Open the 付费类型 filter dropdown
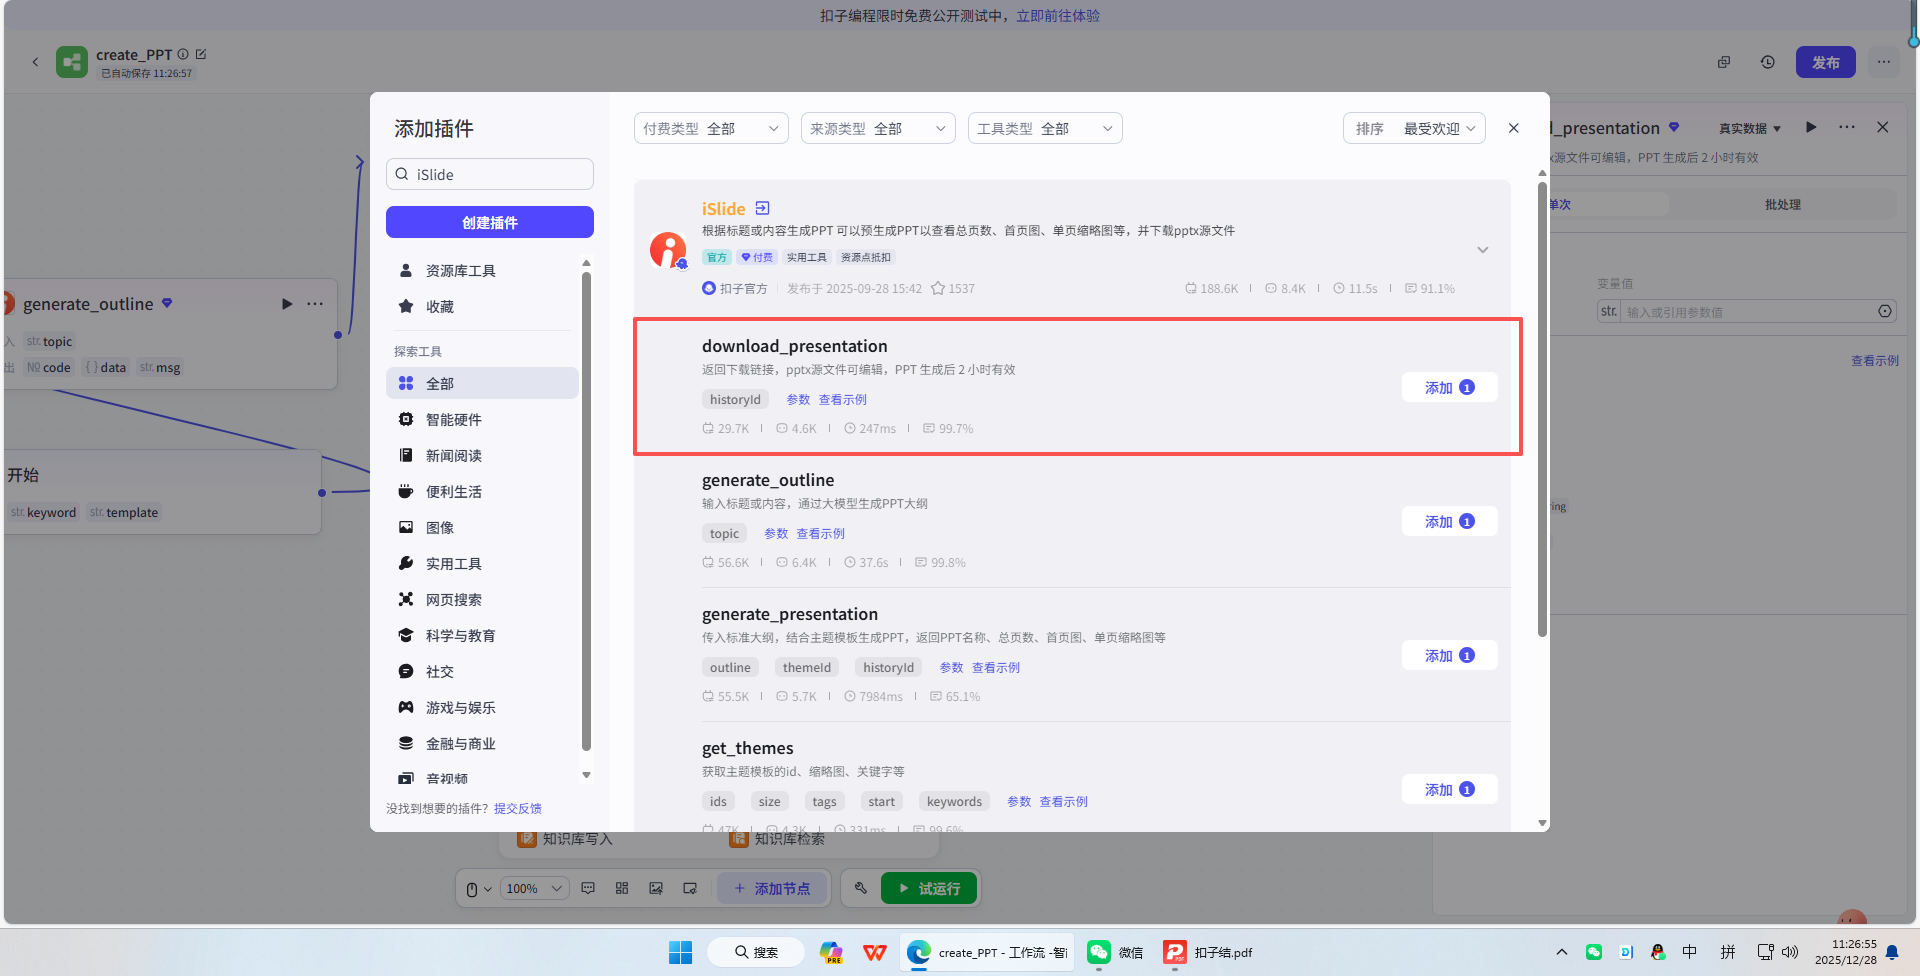Viewport: 1920px width, 976px height. [x=711, y=128]
